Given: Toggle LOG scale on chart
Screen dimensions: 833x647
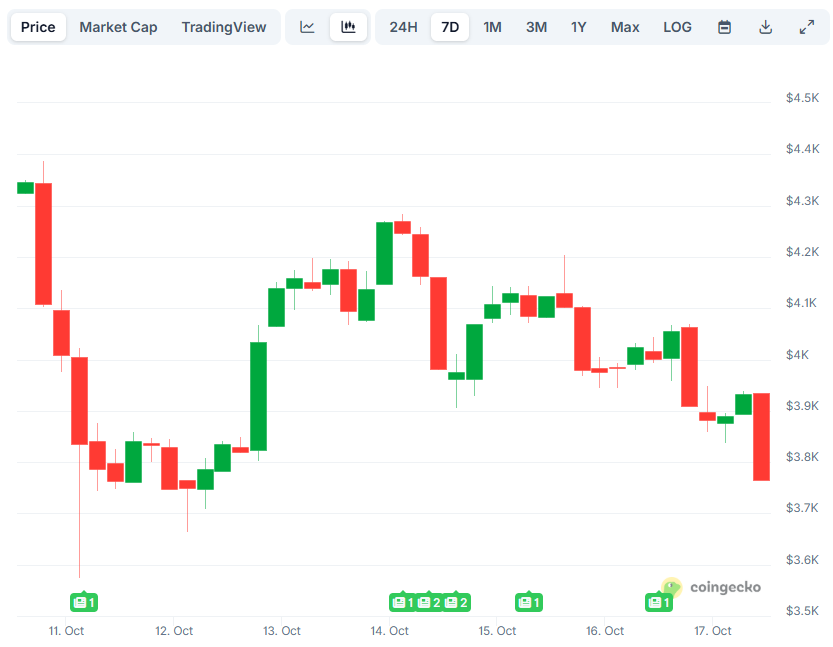Looking at the screenshot, I should [x=677, y=27].
